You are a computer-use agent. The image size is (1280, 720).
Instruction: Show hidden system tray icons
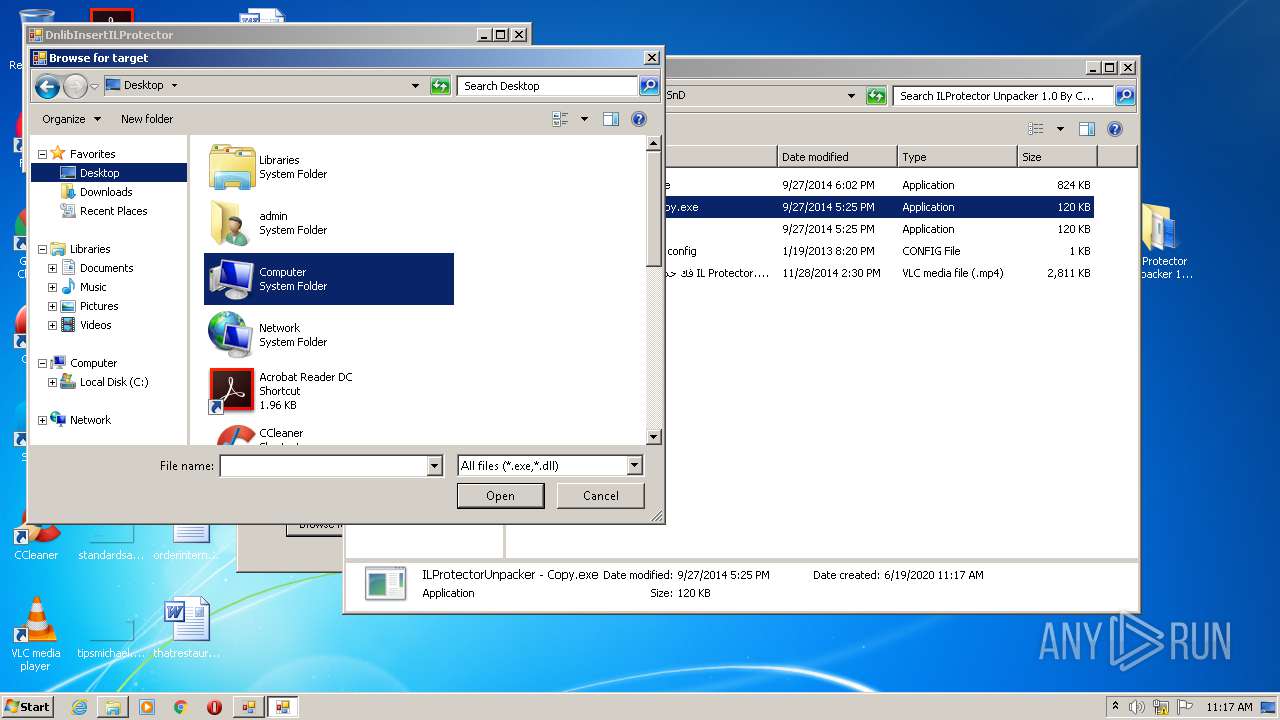click(1115, 707)
